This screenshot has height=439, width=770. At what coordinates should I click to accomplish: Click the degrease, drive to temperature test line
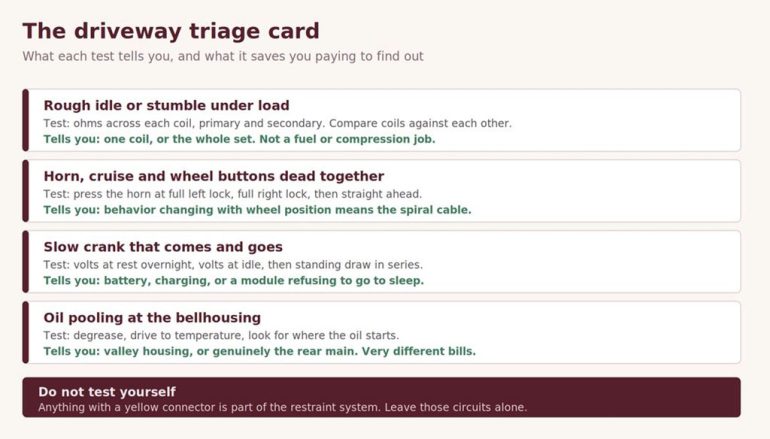pos(221,335)
